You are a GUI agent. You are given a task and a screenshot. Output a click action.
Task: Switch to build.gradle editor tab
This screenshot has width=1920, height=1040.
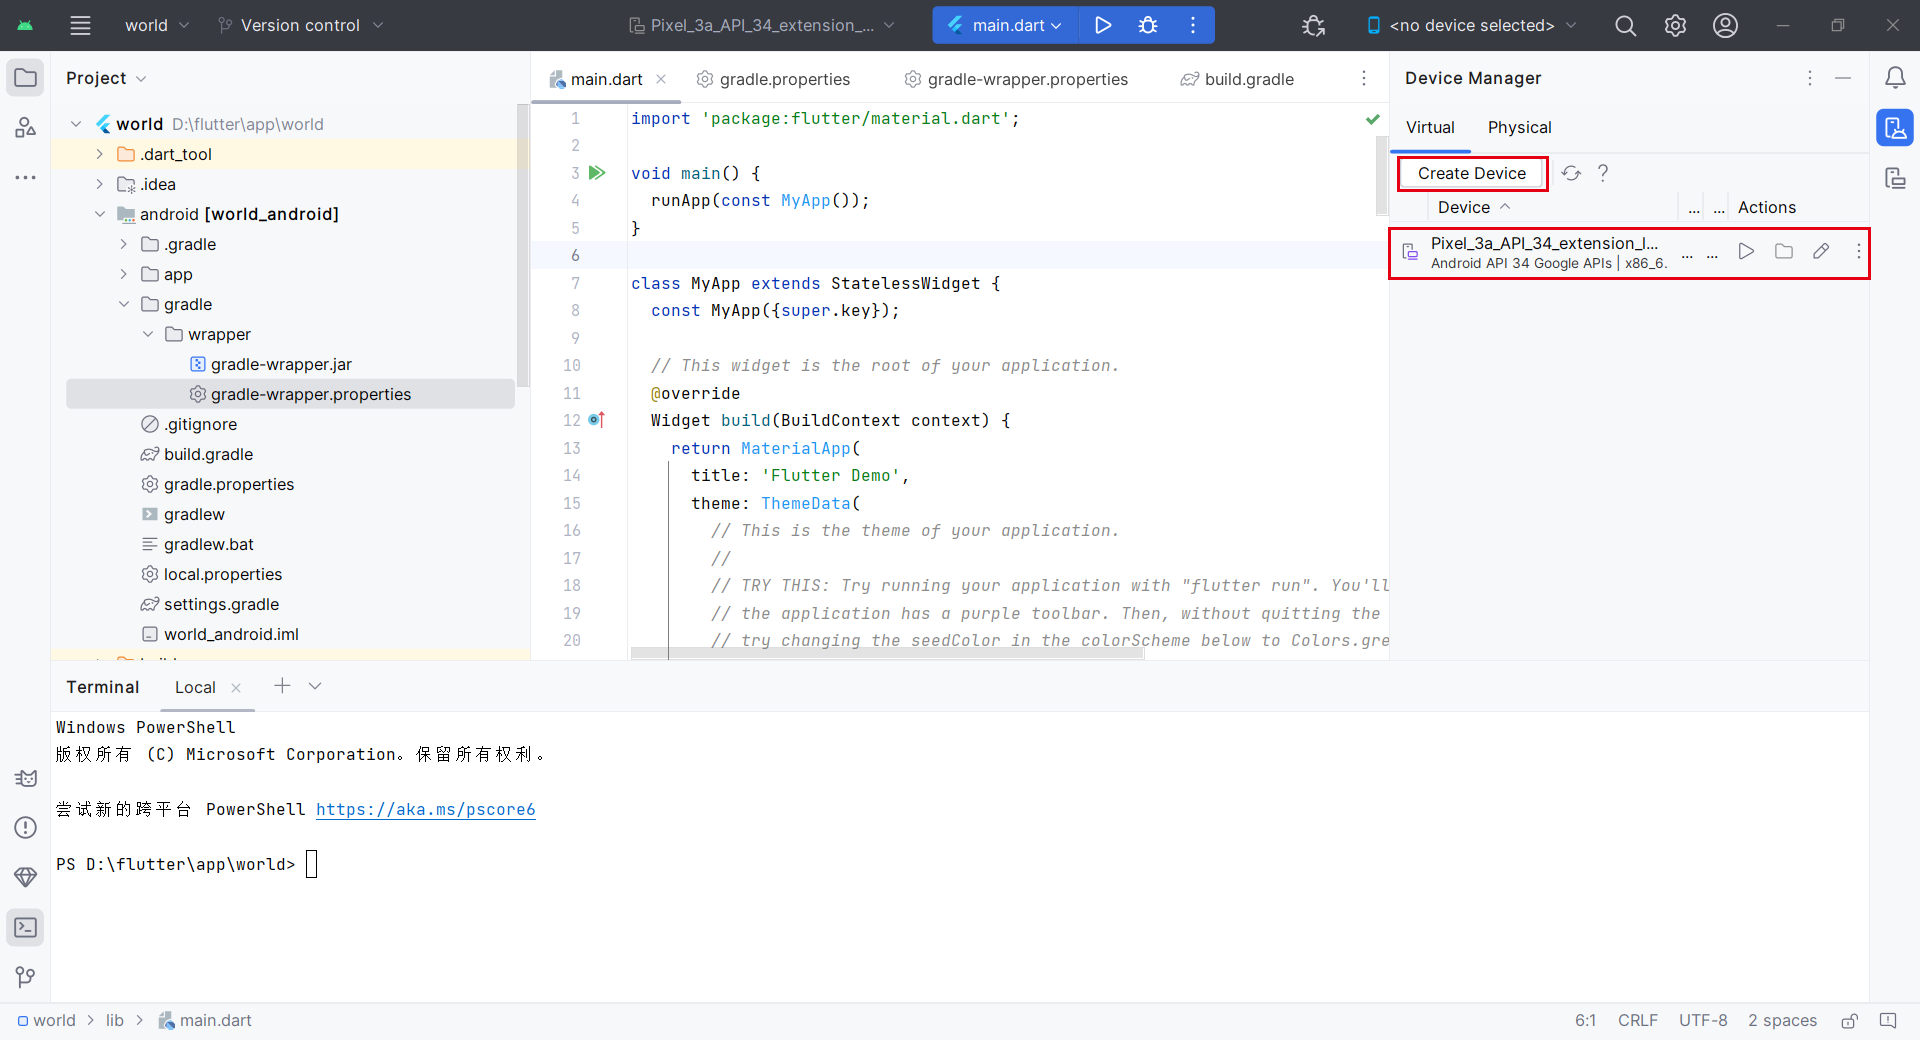pos(1237,79)
